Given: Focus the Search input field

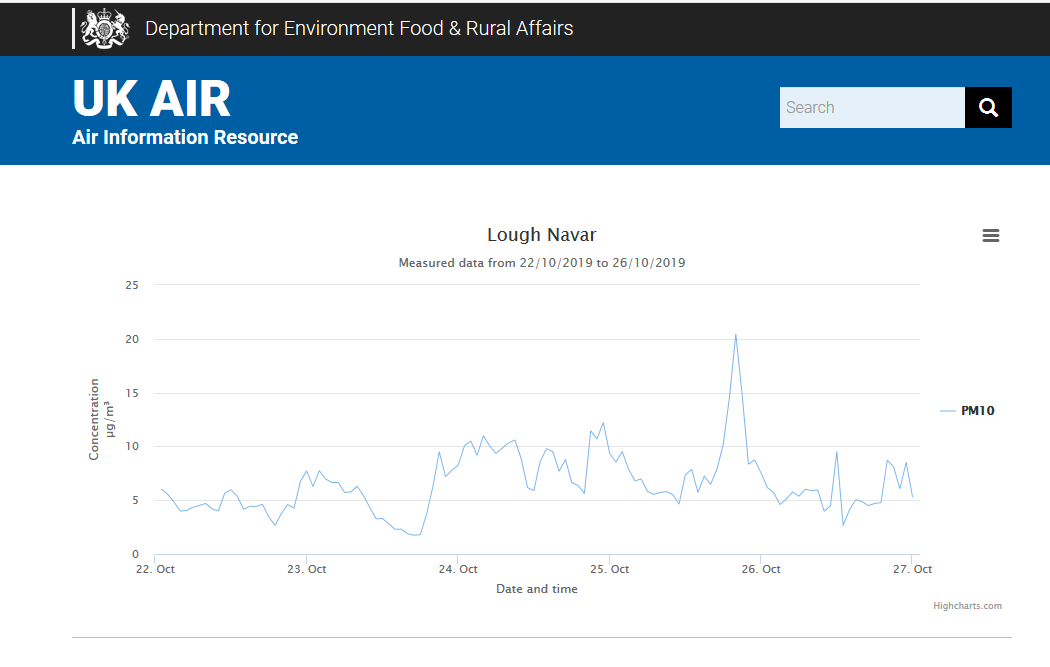Looking at the screenshot, I should (x=872, y=107).
